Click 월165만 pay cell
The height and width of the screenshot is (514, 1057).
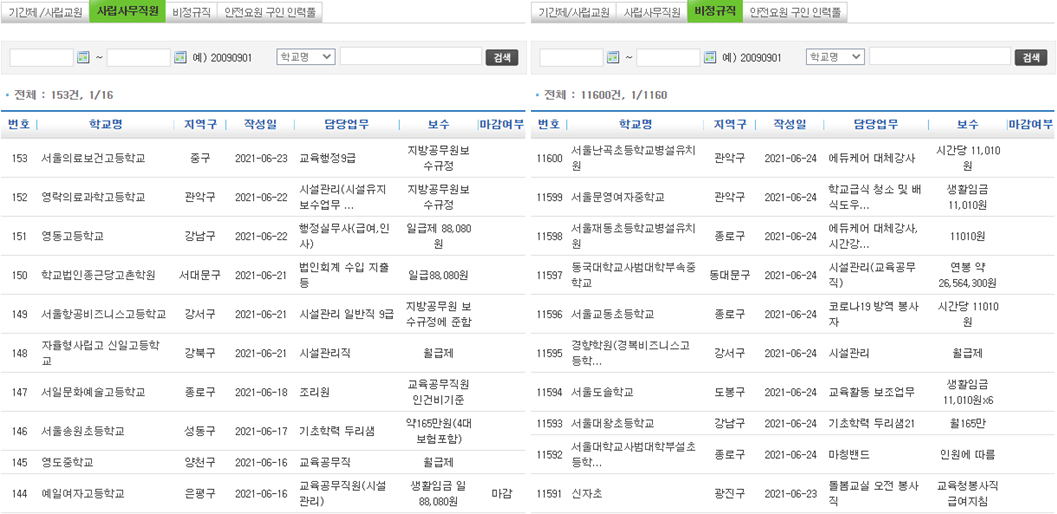966,424
